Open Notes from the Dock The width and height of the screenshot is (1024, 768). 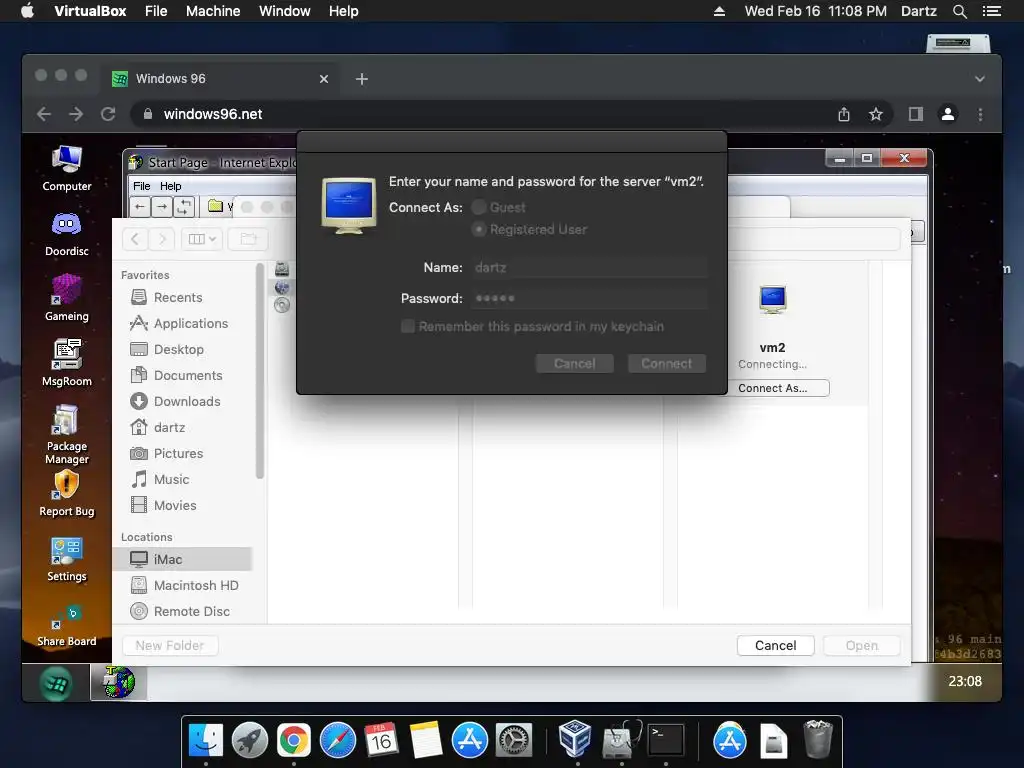425,741
